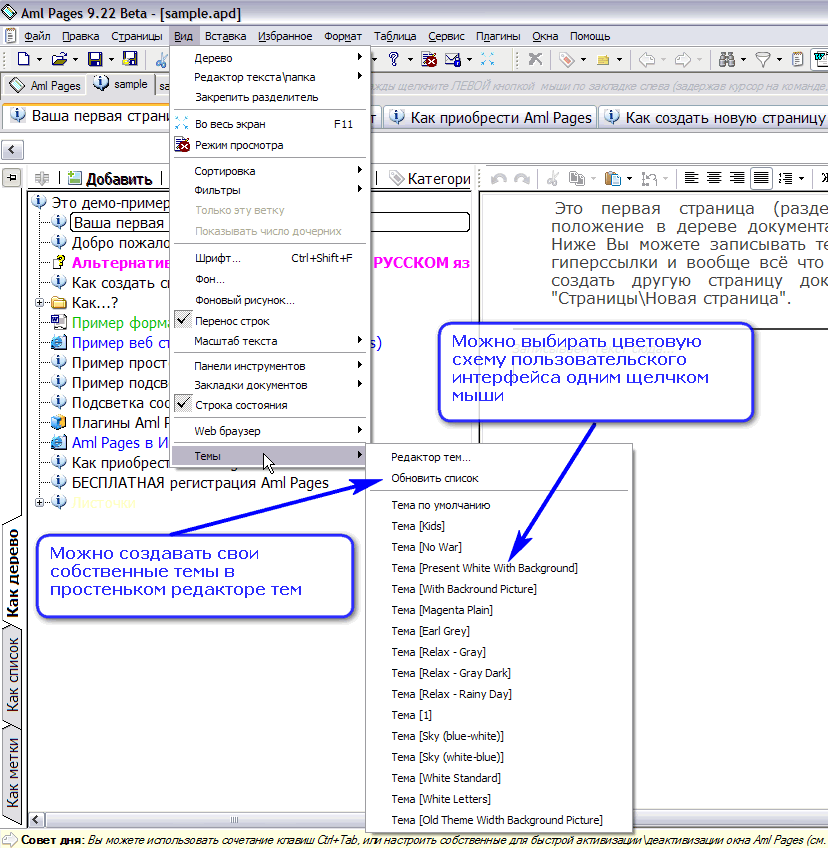Screen dimensions: 828x848
Task: Click the view mode red X icon
Action: pos(429,59)
